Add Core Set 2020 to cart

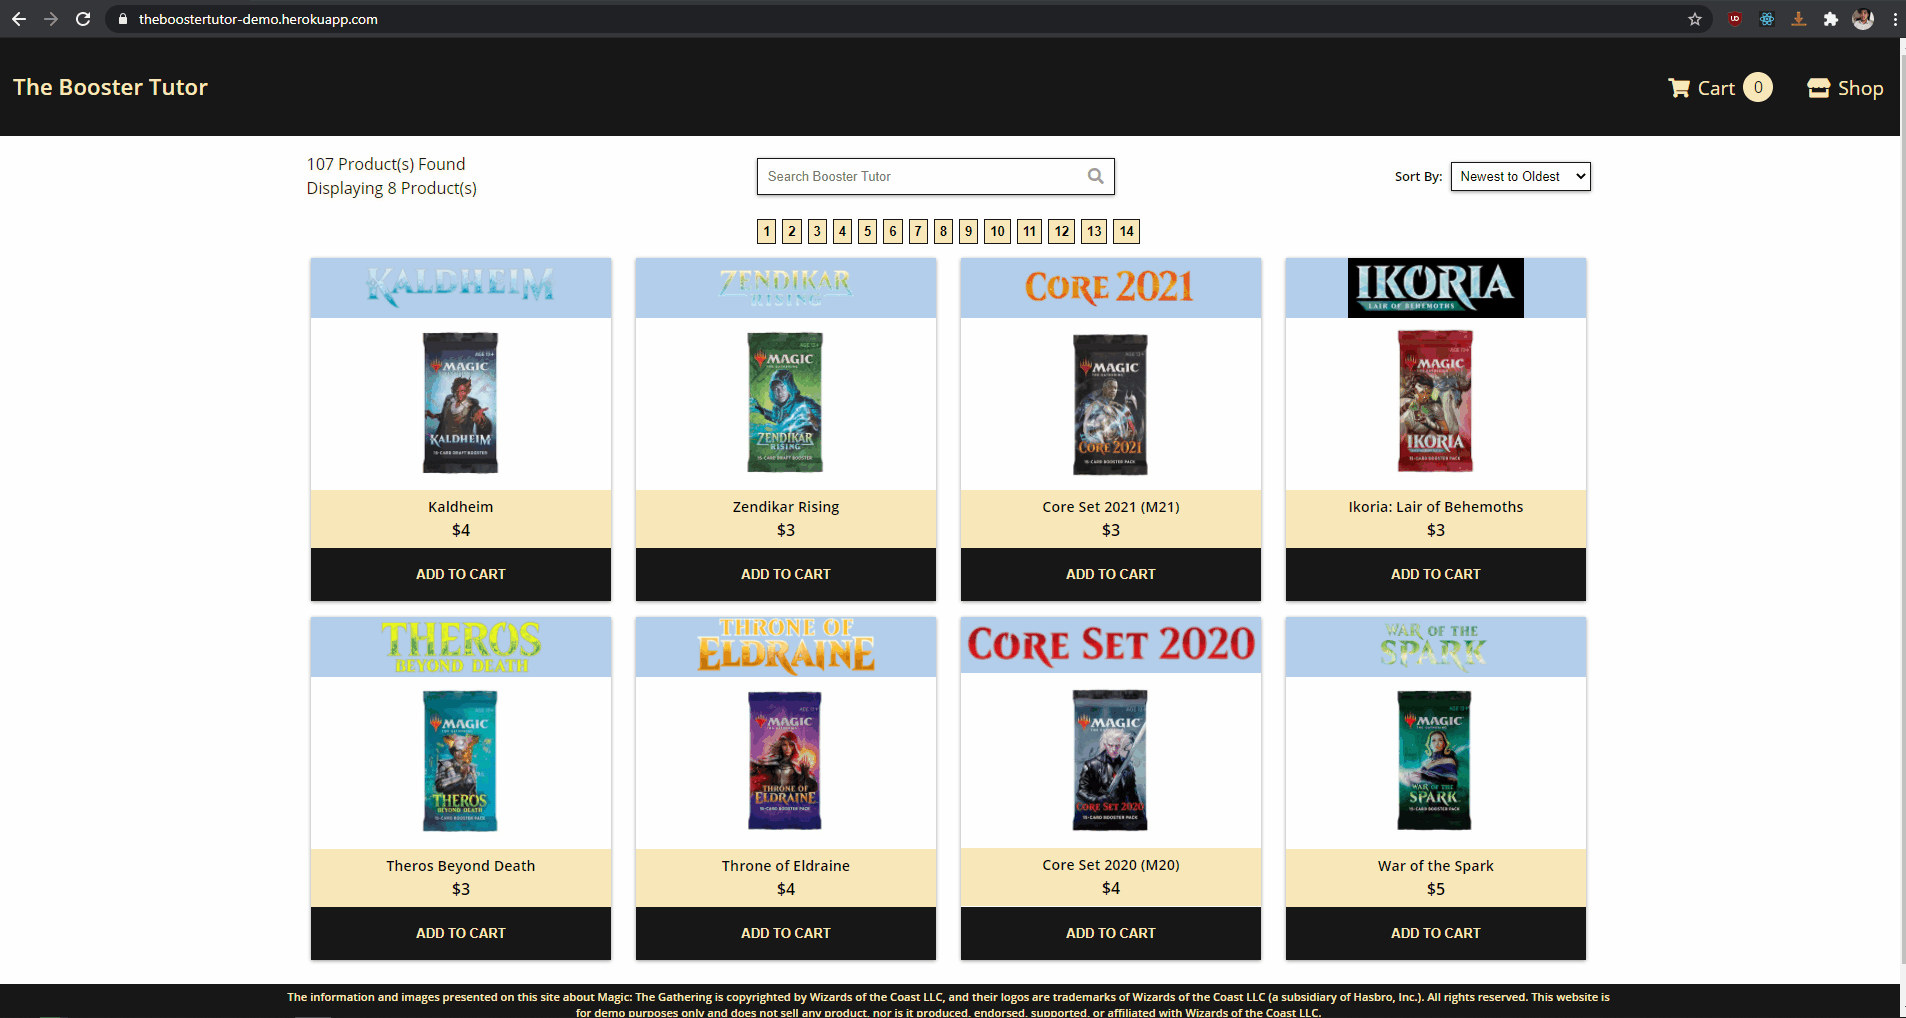tap(1111, 933)
